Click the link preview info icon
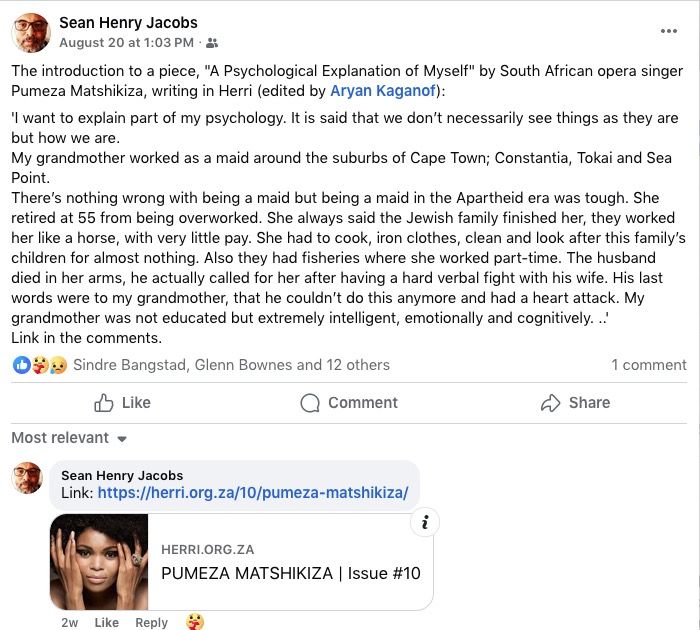 pos(425,522)
